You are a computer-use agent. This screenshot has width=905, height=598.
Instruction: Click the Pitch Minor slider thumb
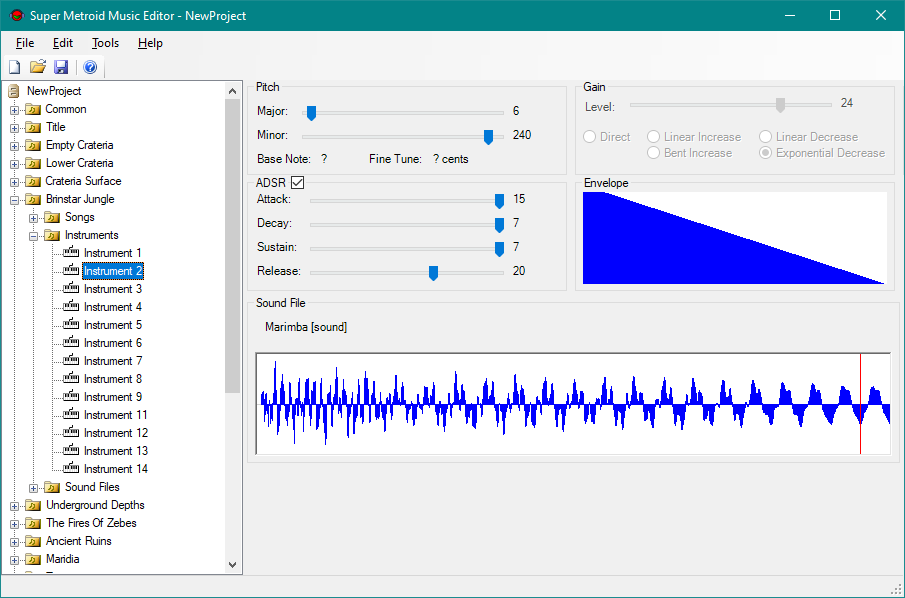tap(488, 136)
